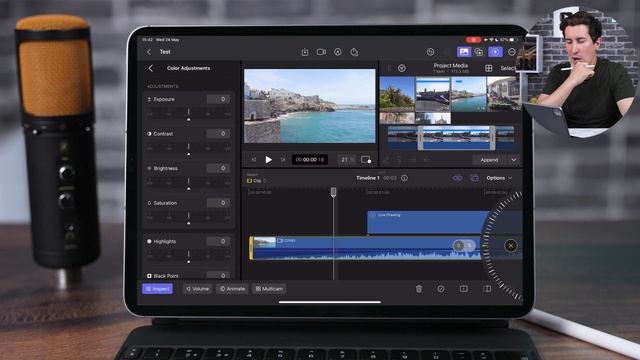Viewport: 640px width, 360px height.
Task: Toggle the timeline clip connection icon
Action: point(458,178)
